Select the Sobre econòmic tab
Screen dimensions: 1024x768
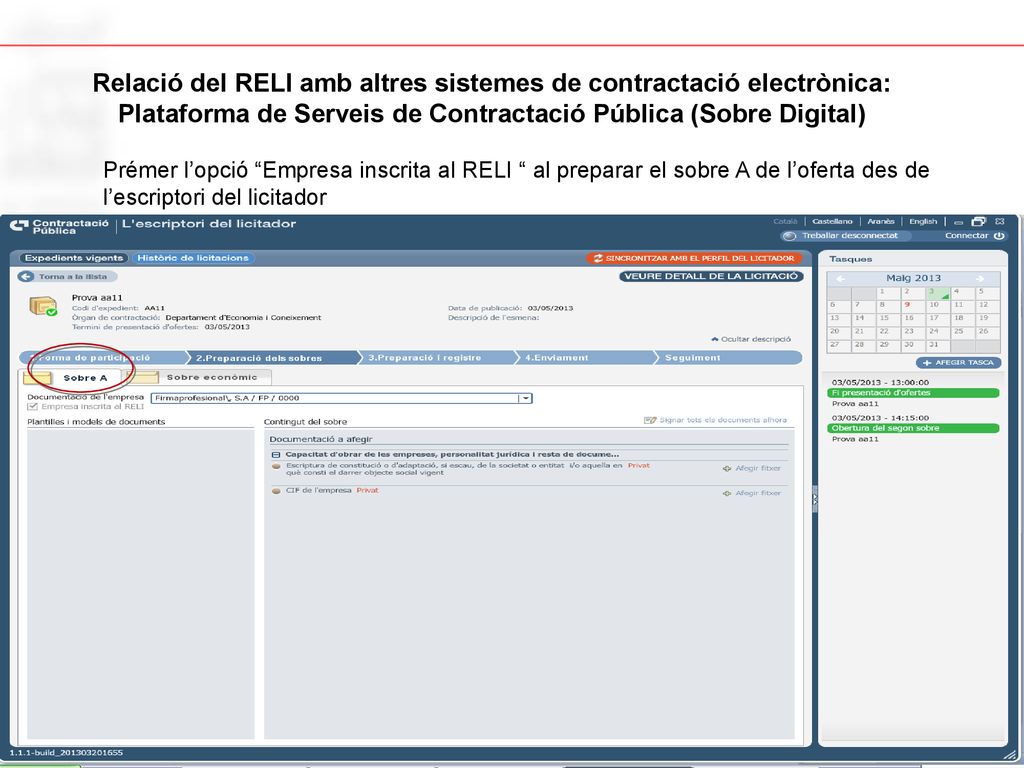tap(200, 377)
